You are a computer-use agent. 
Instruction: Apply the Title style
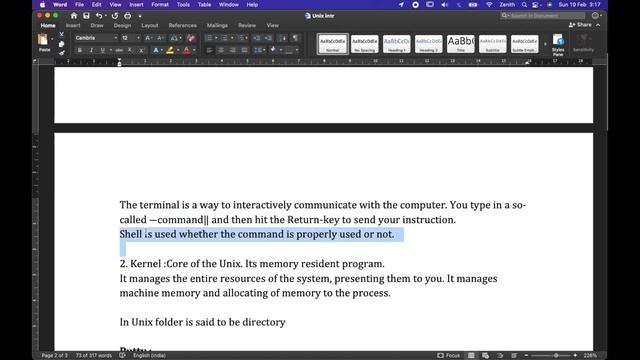coord(460,44)
